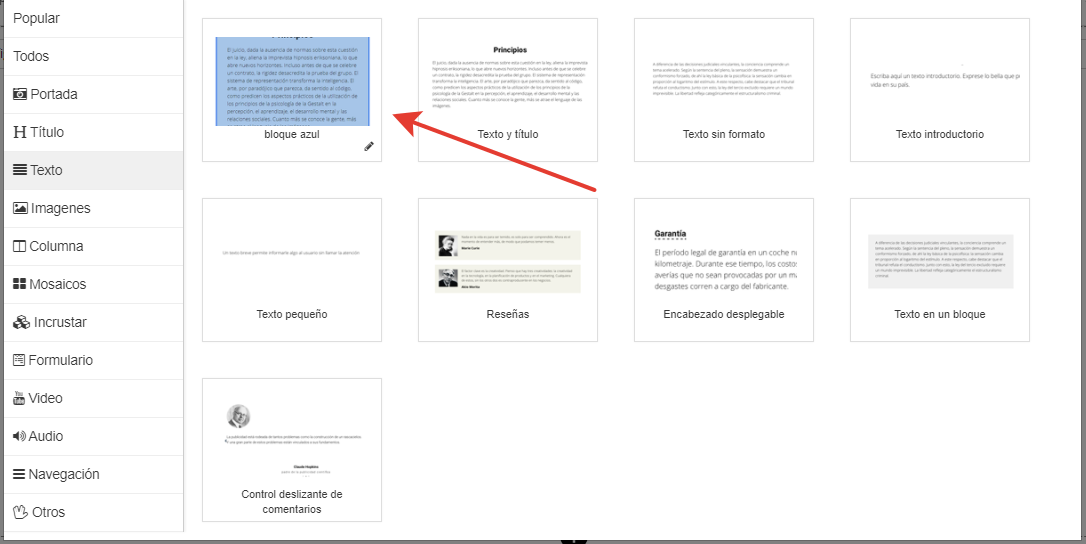Edit the bloque azul block with pencil icon

click(x=369, y=146)
